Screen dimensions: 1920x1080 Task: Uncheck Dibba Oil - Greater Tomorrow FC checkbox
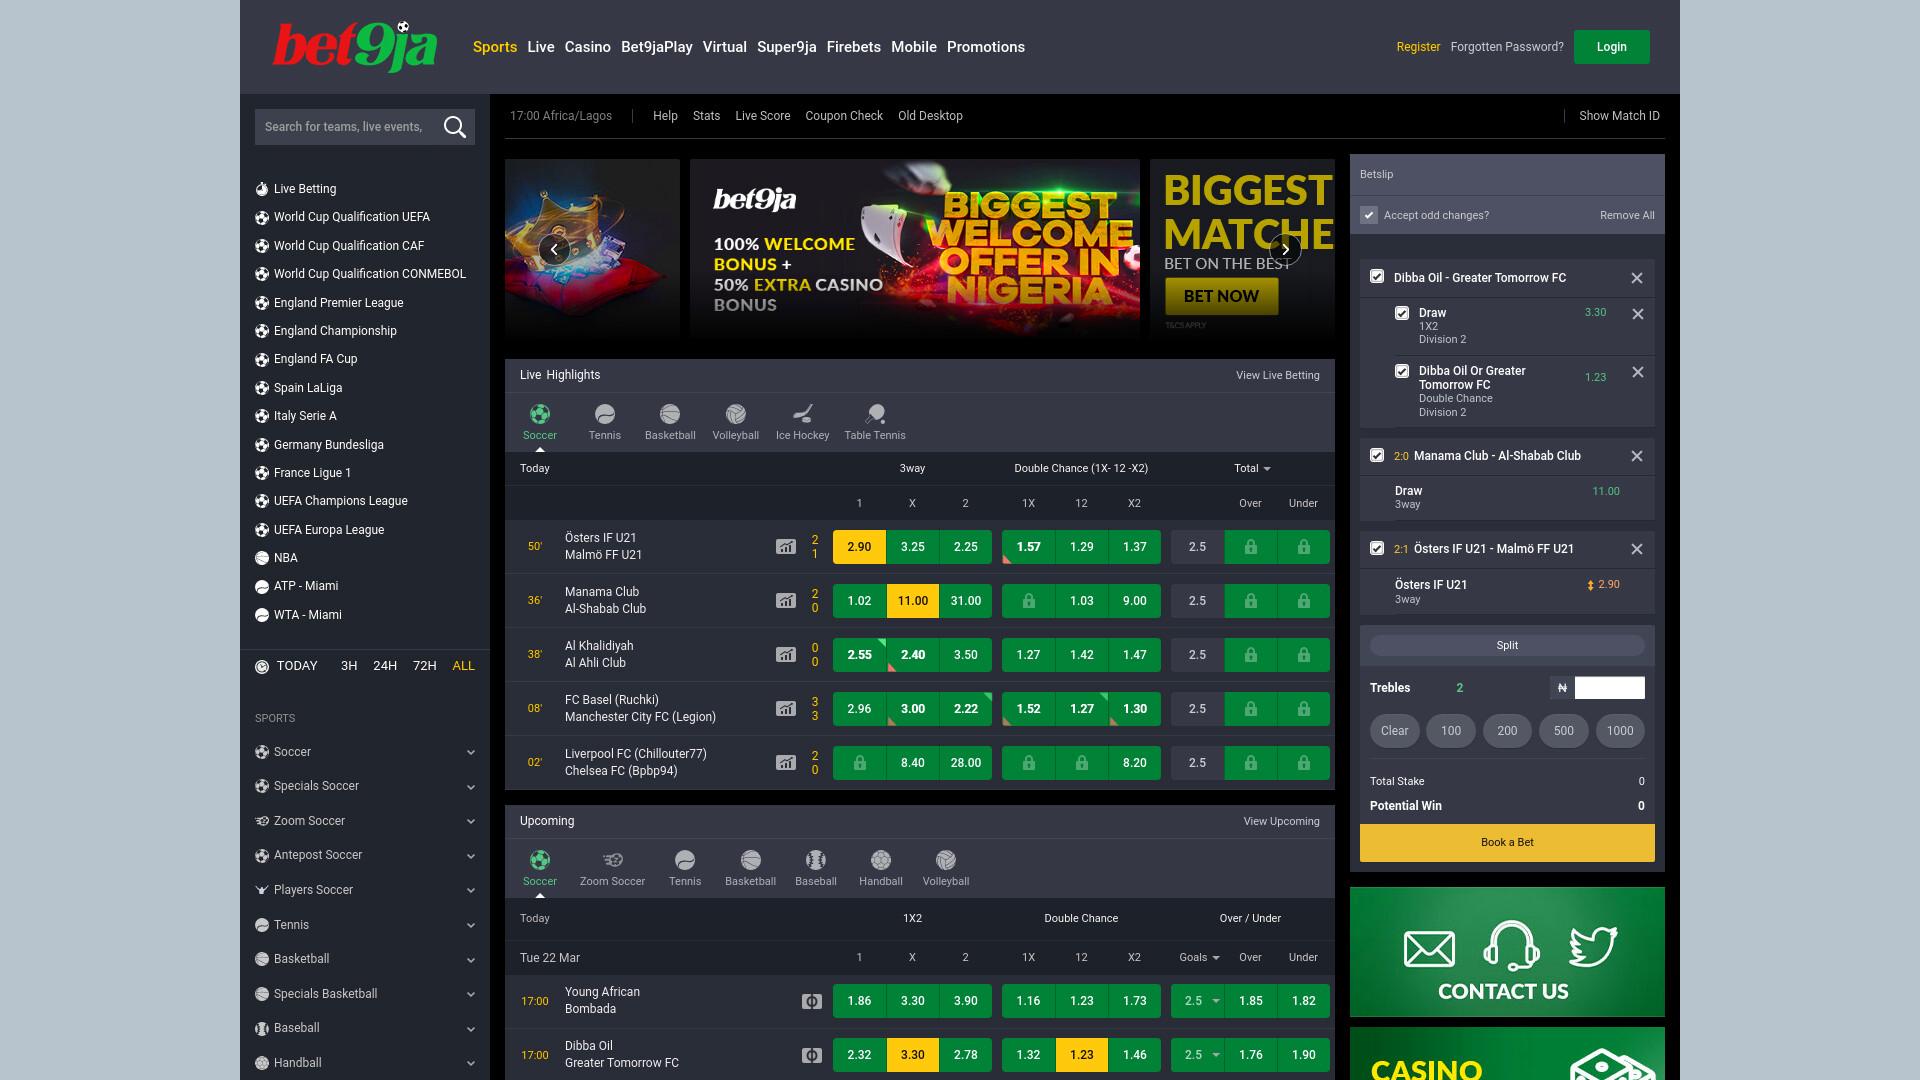[1377, 277]
